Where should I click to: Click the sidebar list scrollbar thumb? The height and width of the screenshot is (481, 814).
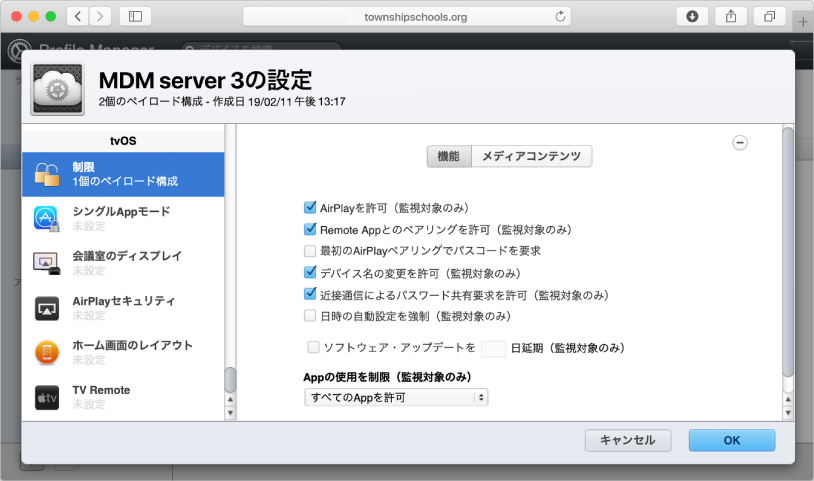[230, 380]
